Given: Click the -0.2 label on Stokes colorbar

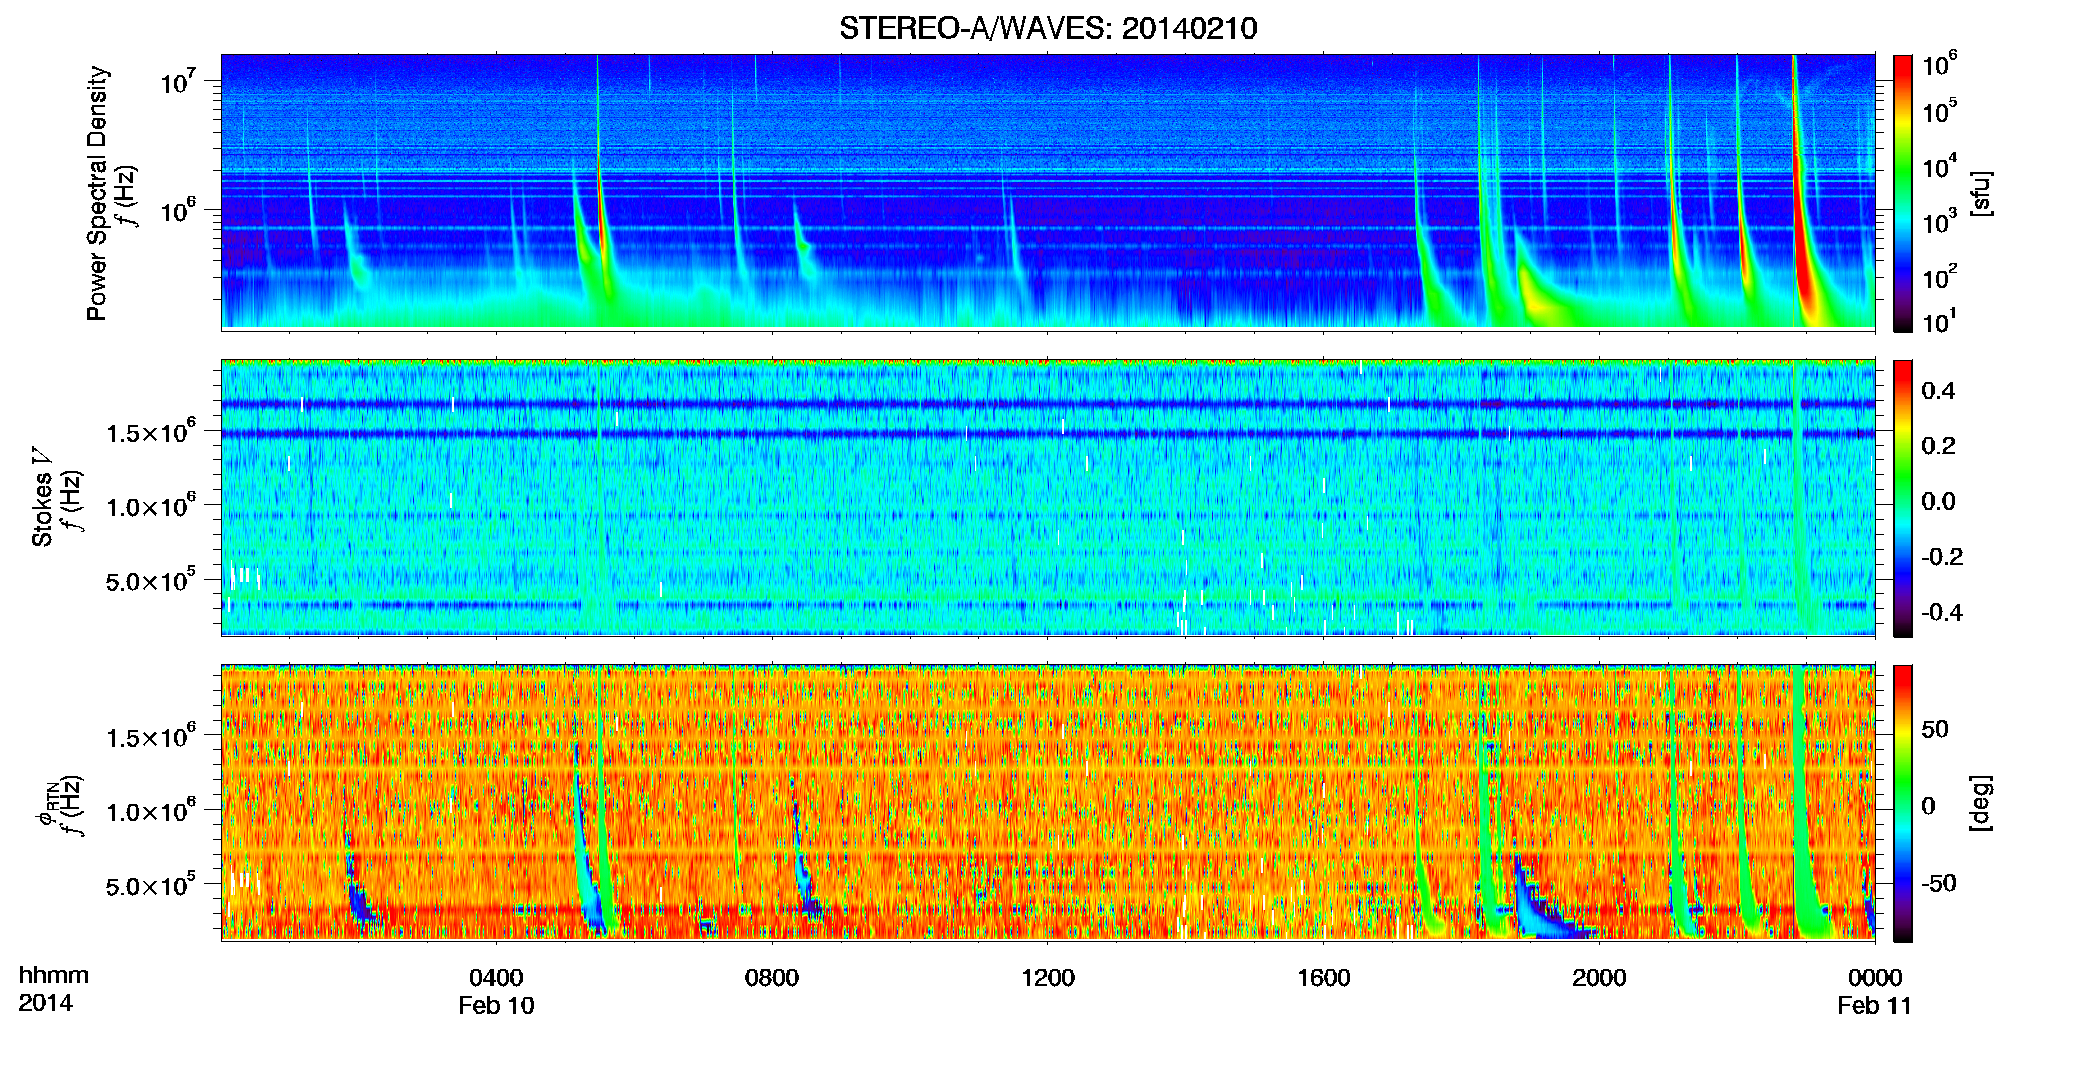Looking at the screenshot, I should coord(1942,557).
